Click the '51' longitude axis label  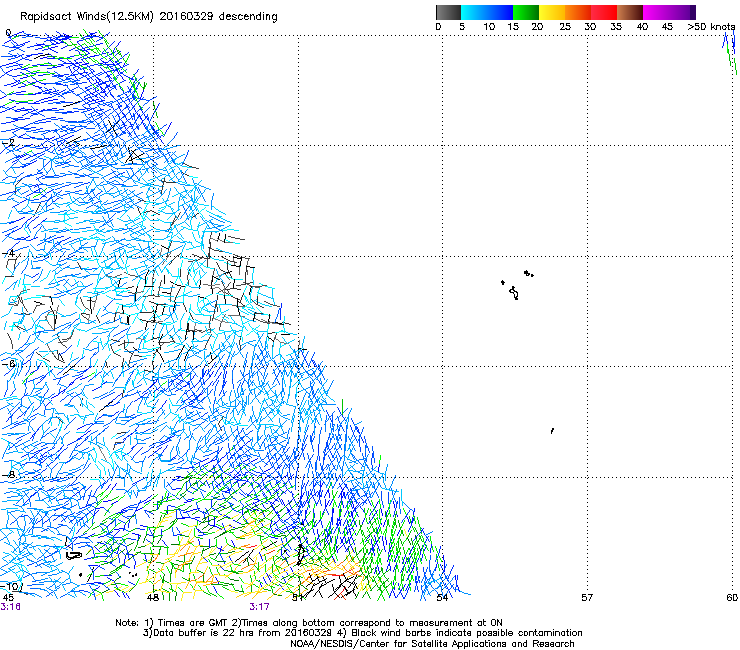297,598
